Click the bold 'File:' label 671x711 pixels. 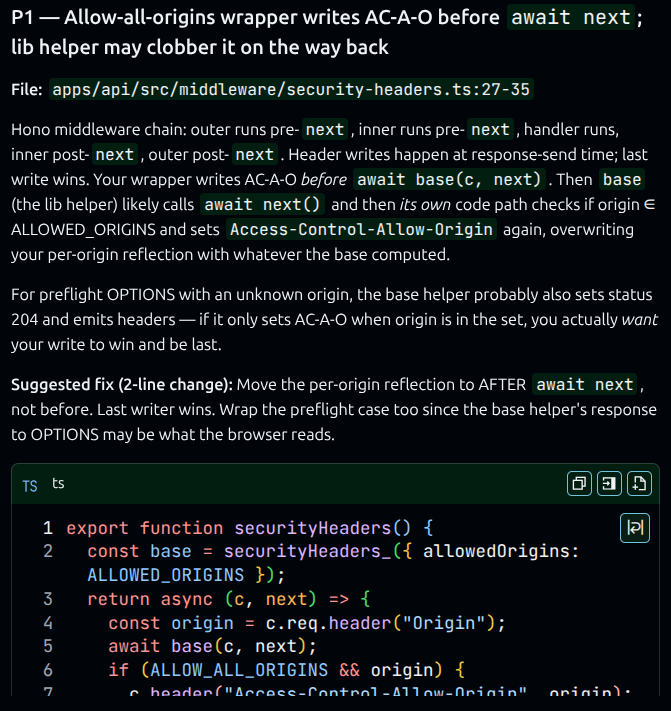pyautogui.click(x=27, y=89)
